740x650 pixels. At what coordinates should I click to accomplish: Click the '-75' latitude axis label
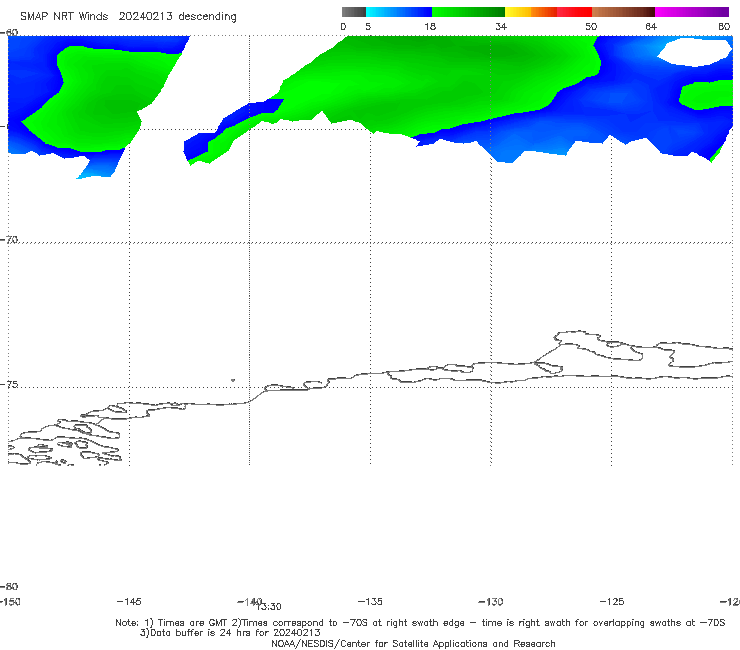coord(9,385)
